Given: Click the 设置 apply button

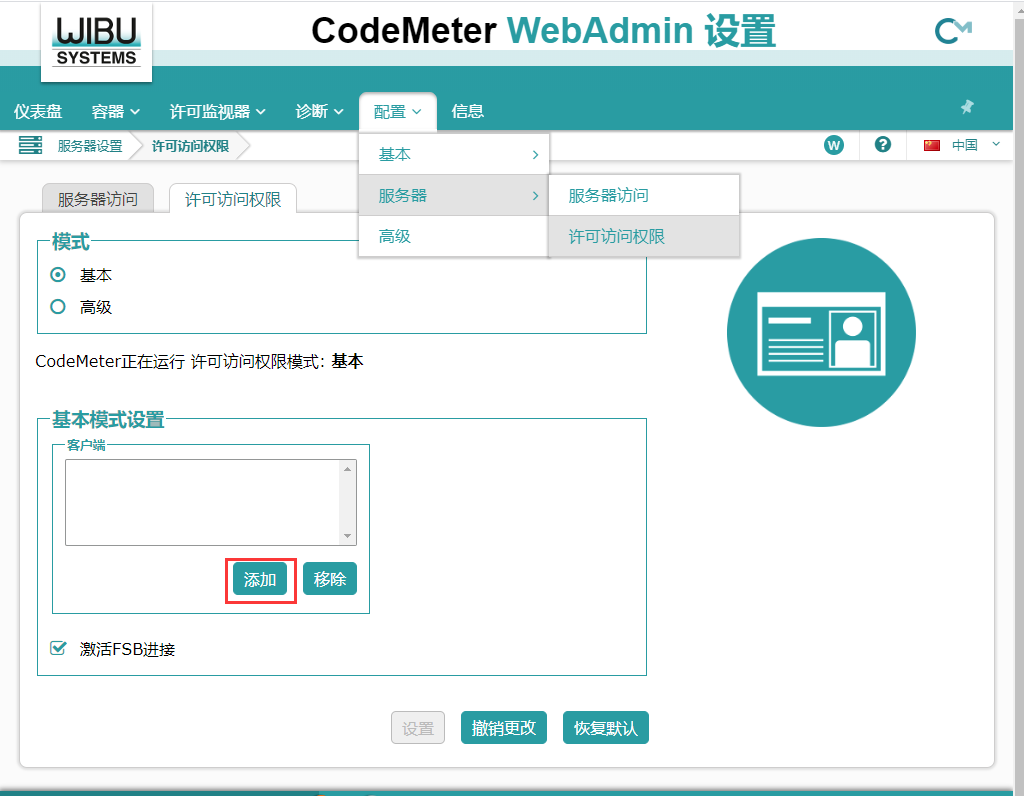Looking at the screenshot, I should point(418,727).
